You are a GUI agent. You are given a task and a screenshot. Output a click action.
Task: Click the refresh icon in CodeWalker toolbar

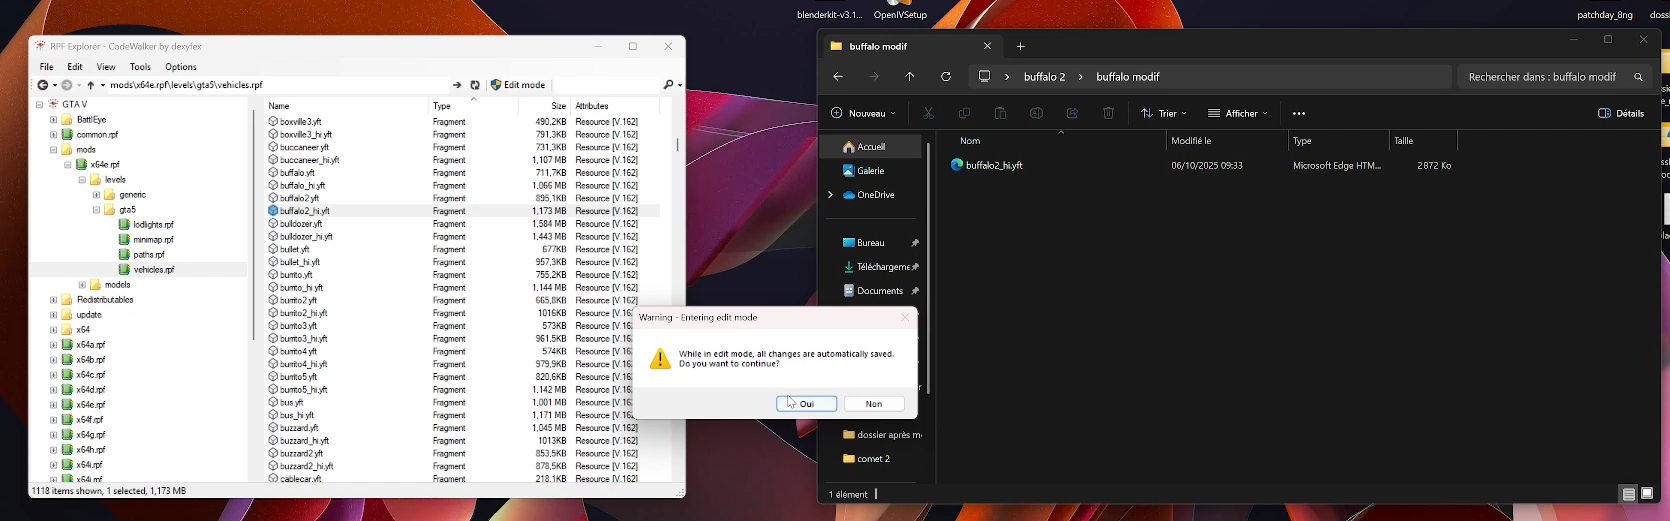pos(475,85)
